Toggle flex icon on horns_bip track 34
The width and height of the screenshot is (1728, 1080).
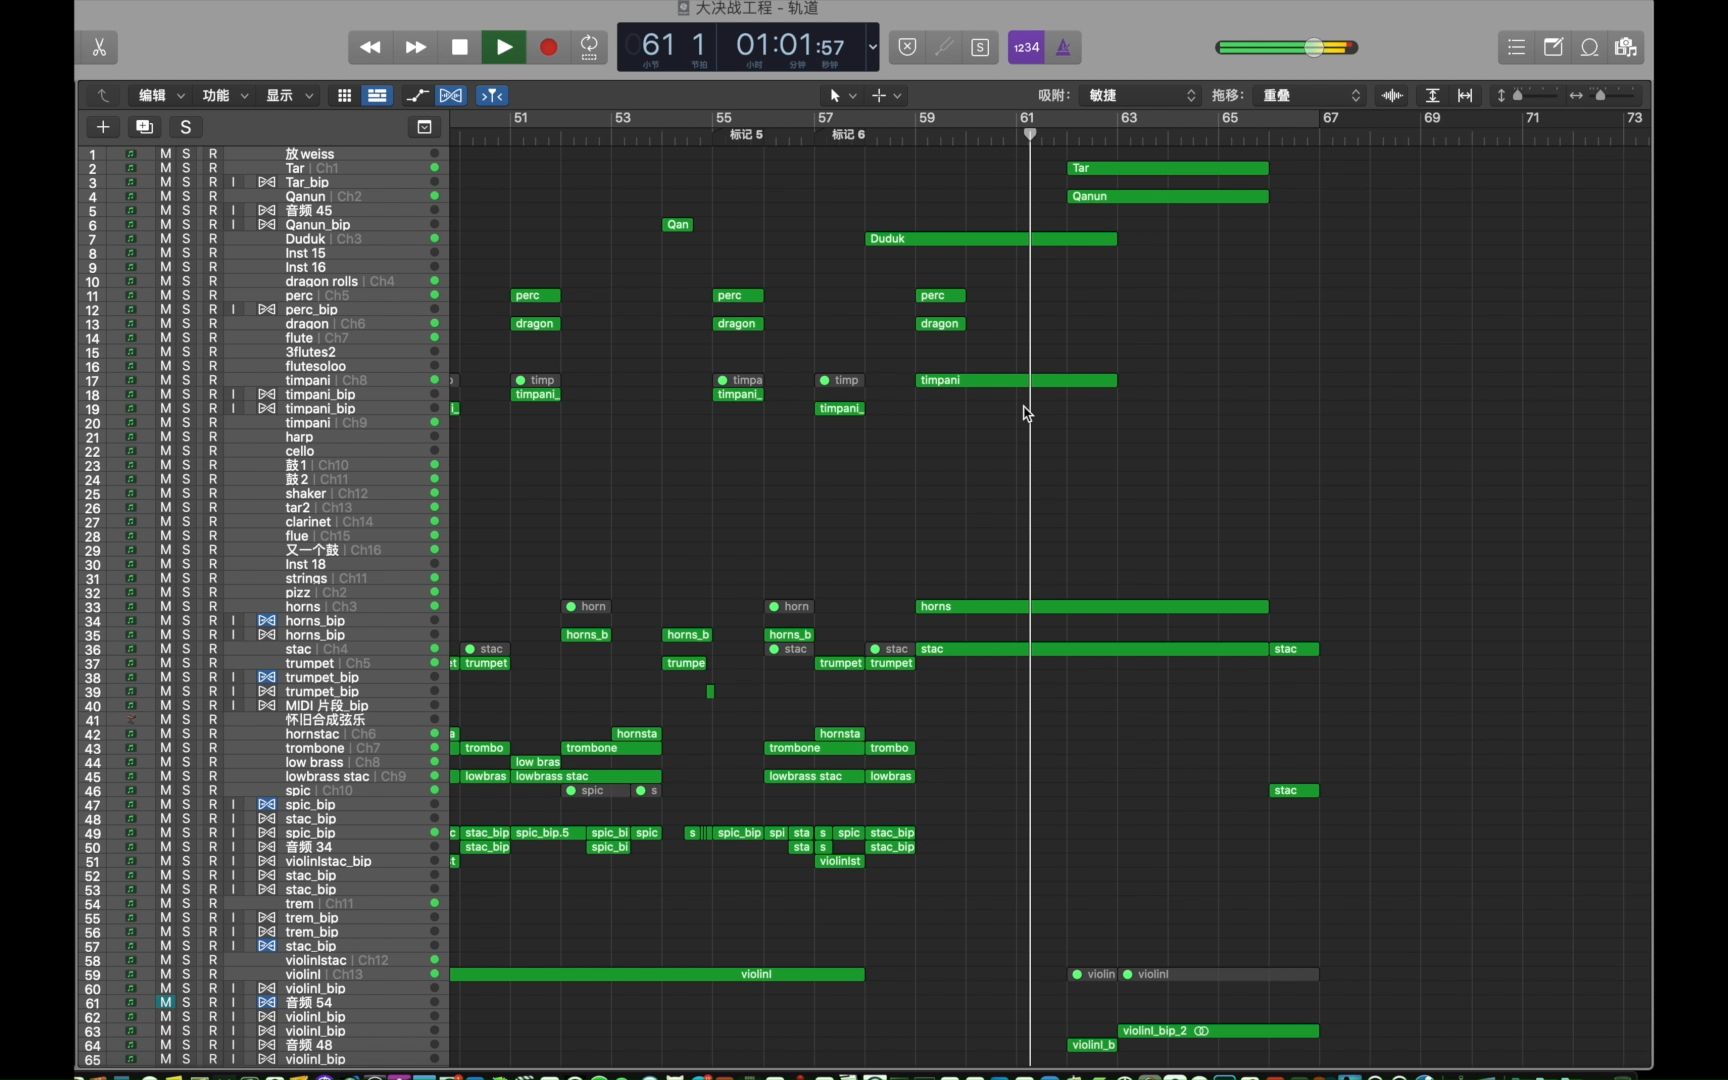266,621
